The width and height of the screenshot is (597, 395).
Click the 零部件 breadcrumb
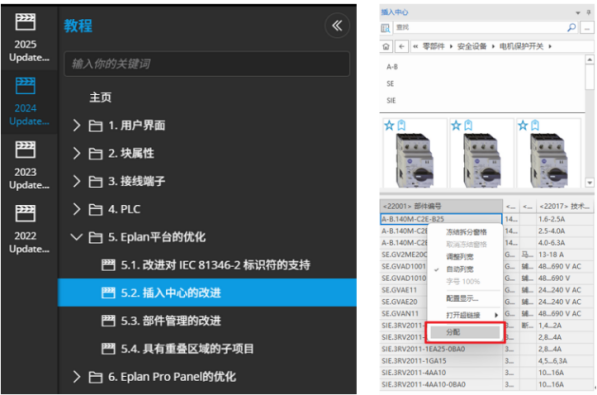(x=433, y=46)
